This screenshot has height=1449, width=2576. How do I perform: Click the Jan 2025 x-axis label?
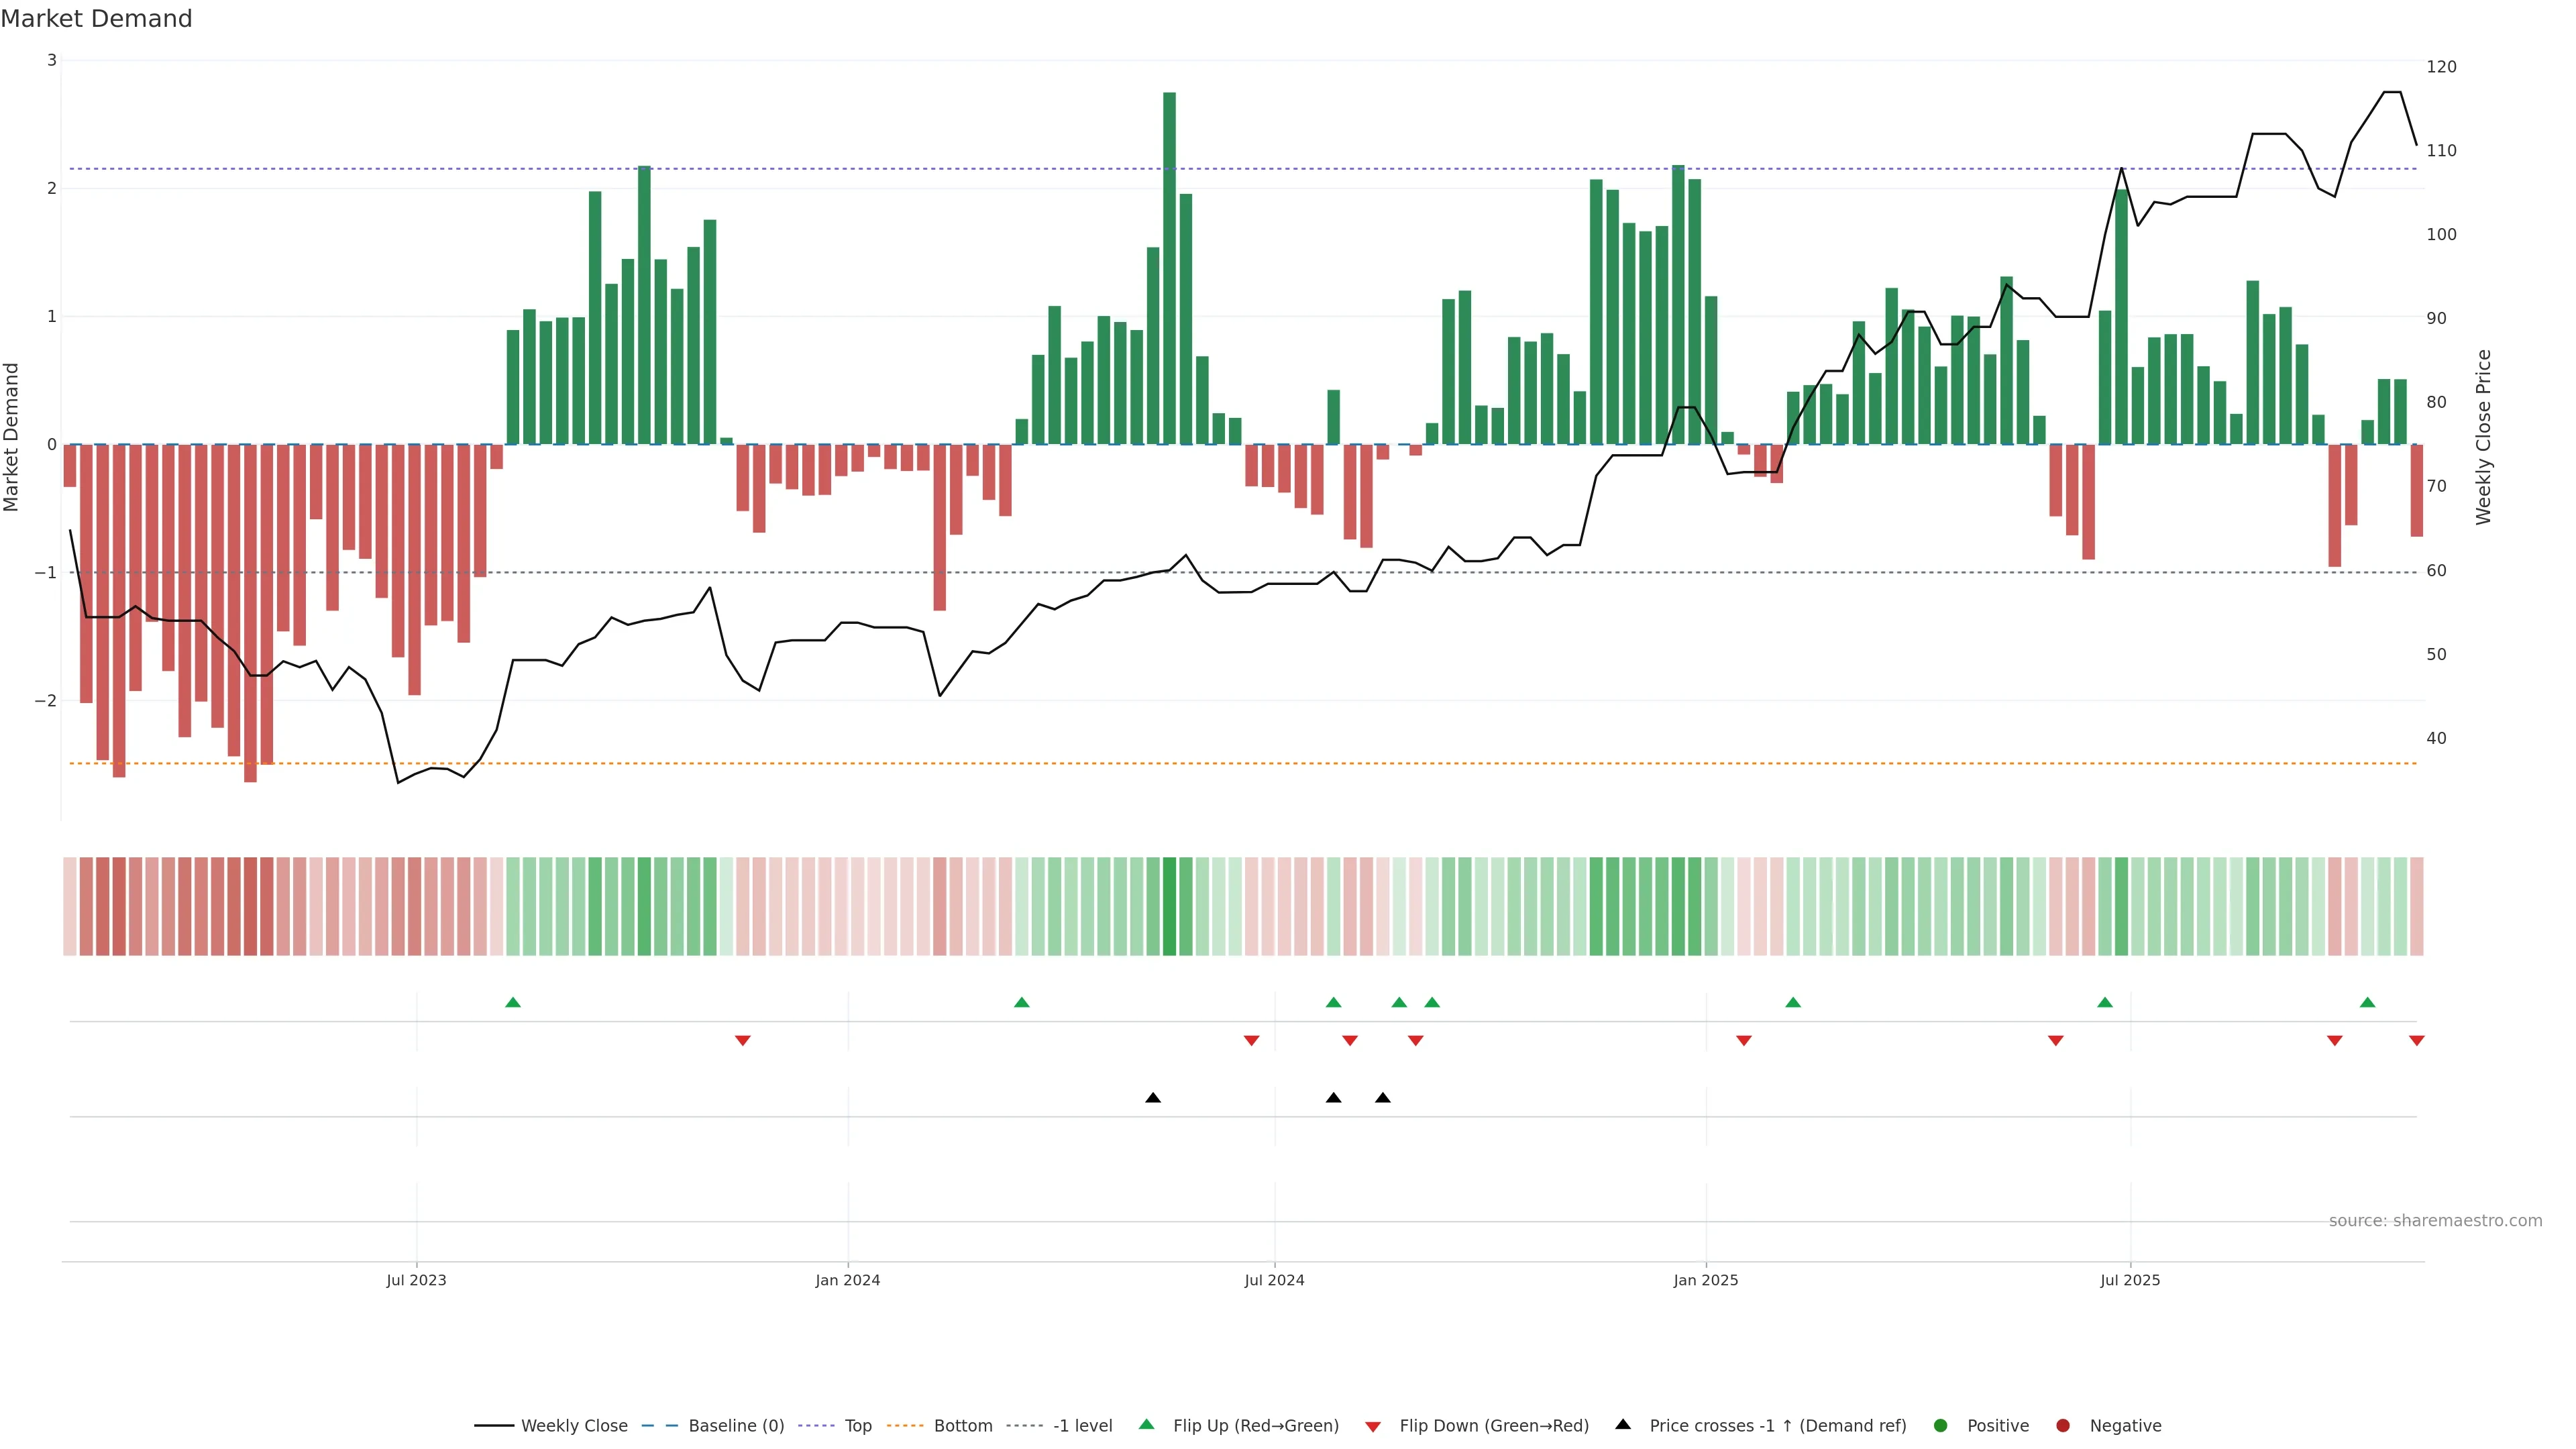[1705, 1280]
